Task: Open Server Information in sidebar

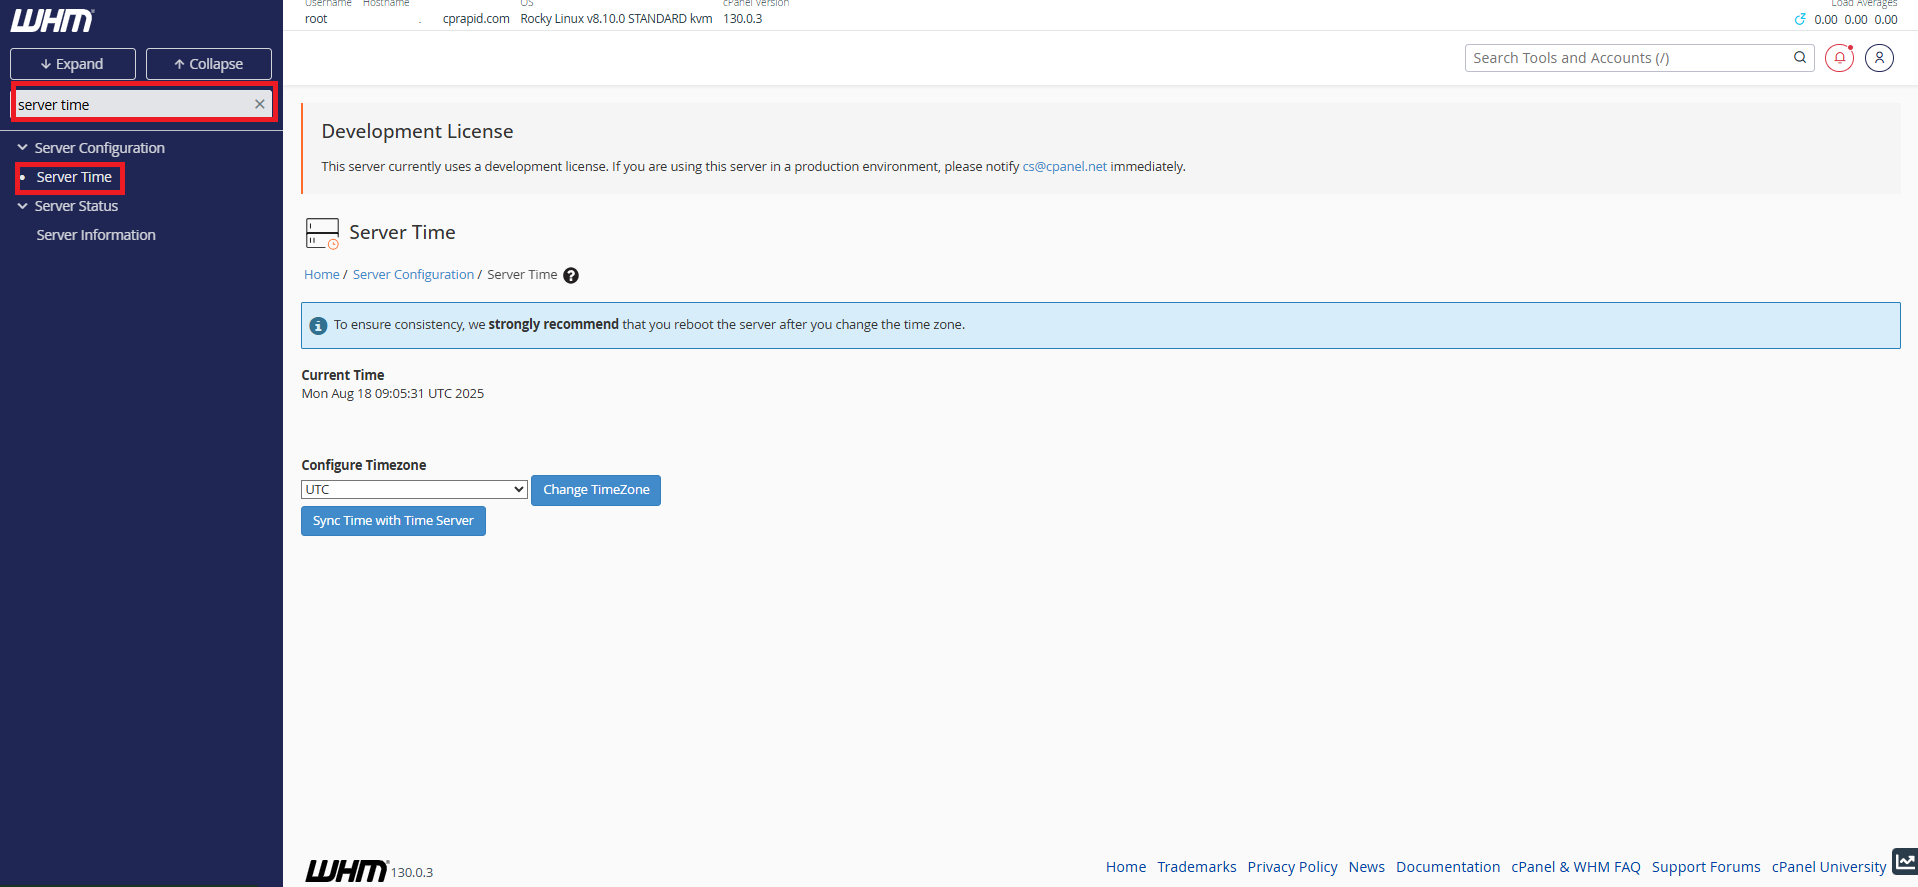Action: [x=96, y=235]
